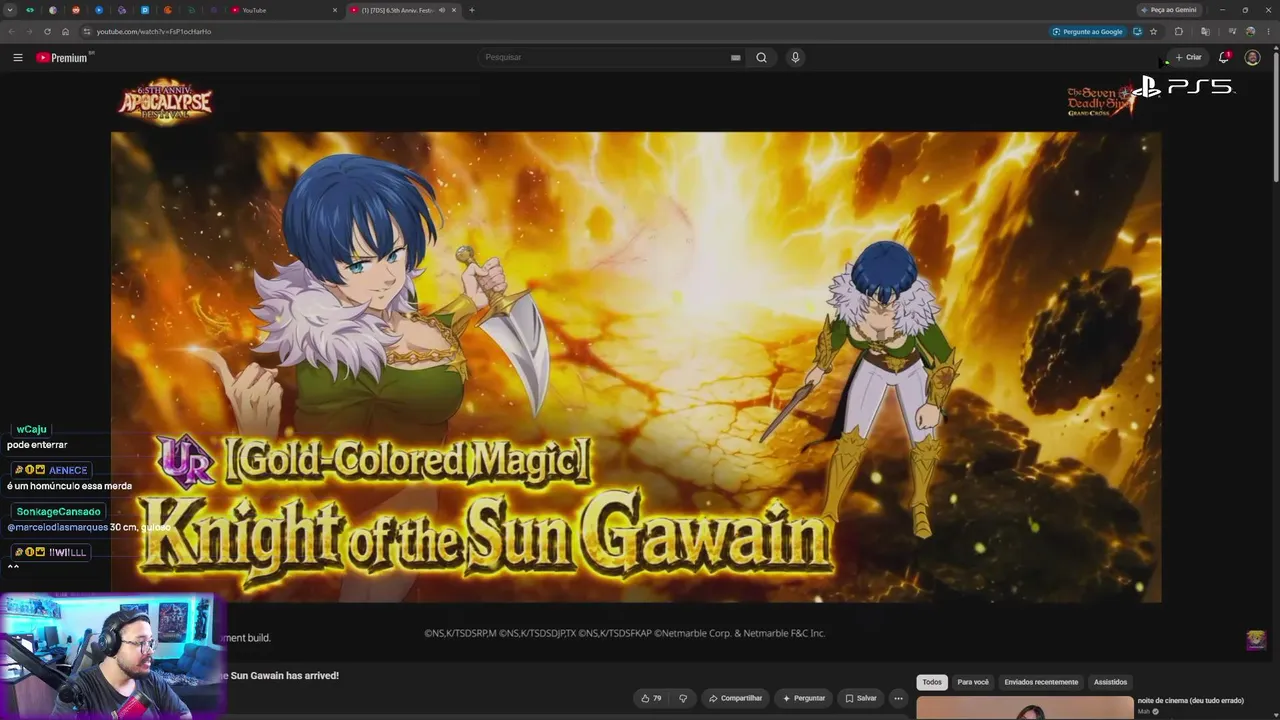Viewport: 1280px width, 720px height.
Task: Select the Para você filter chip
Action: 973,682
